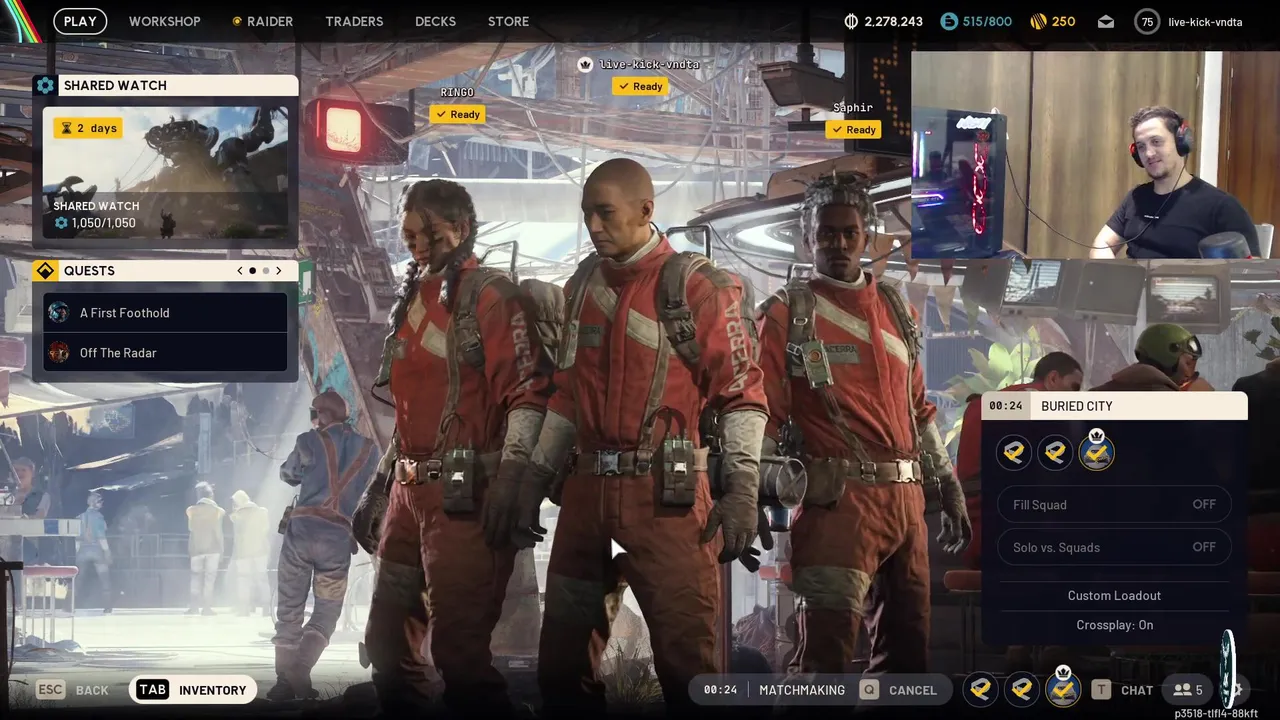The image size is (1280, 720).
Task: Go to the previous quests page arrow
Action: coord(240,271)
